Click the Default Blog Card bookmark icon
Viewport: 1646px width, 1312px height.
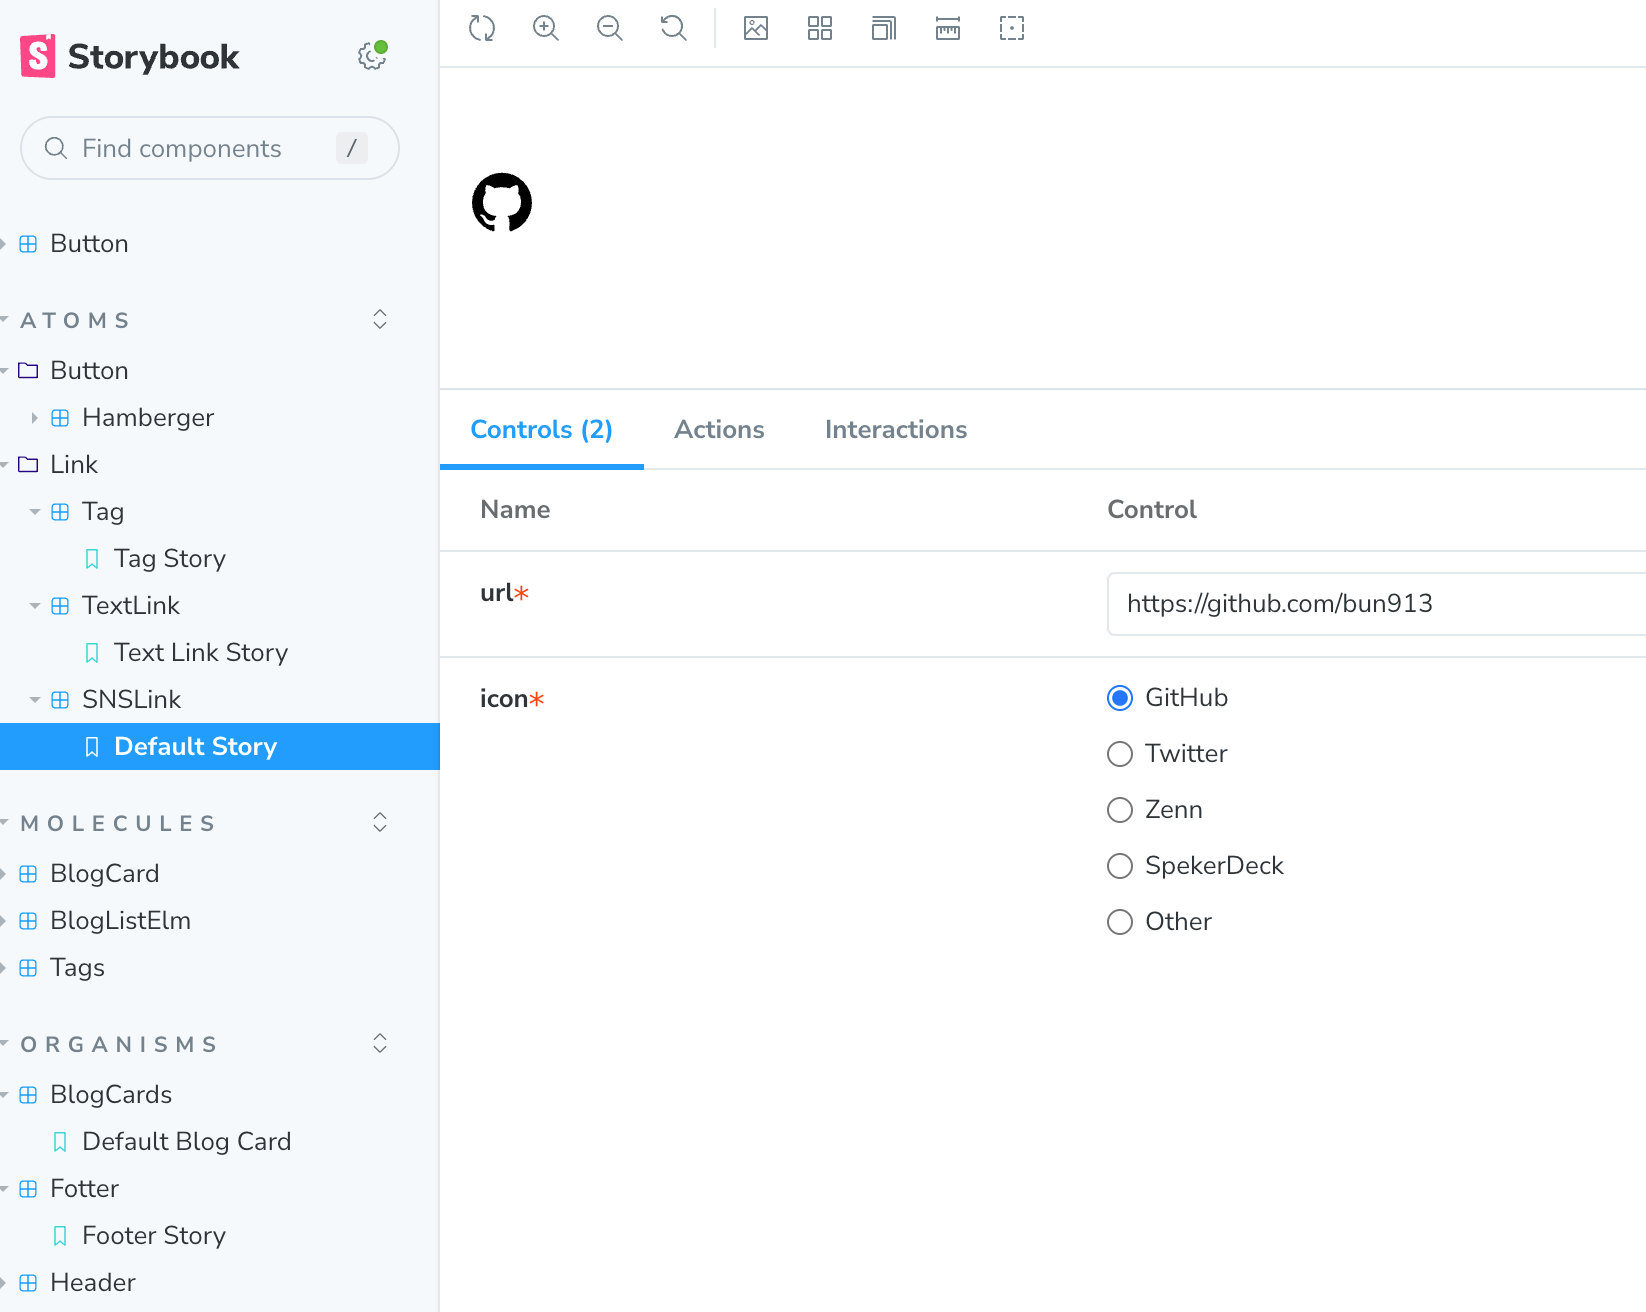coord(60,1142)
